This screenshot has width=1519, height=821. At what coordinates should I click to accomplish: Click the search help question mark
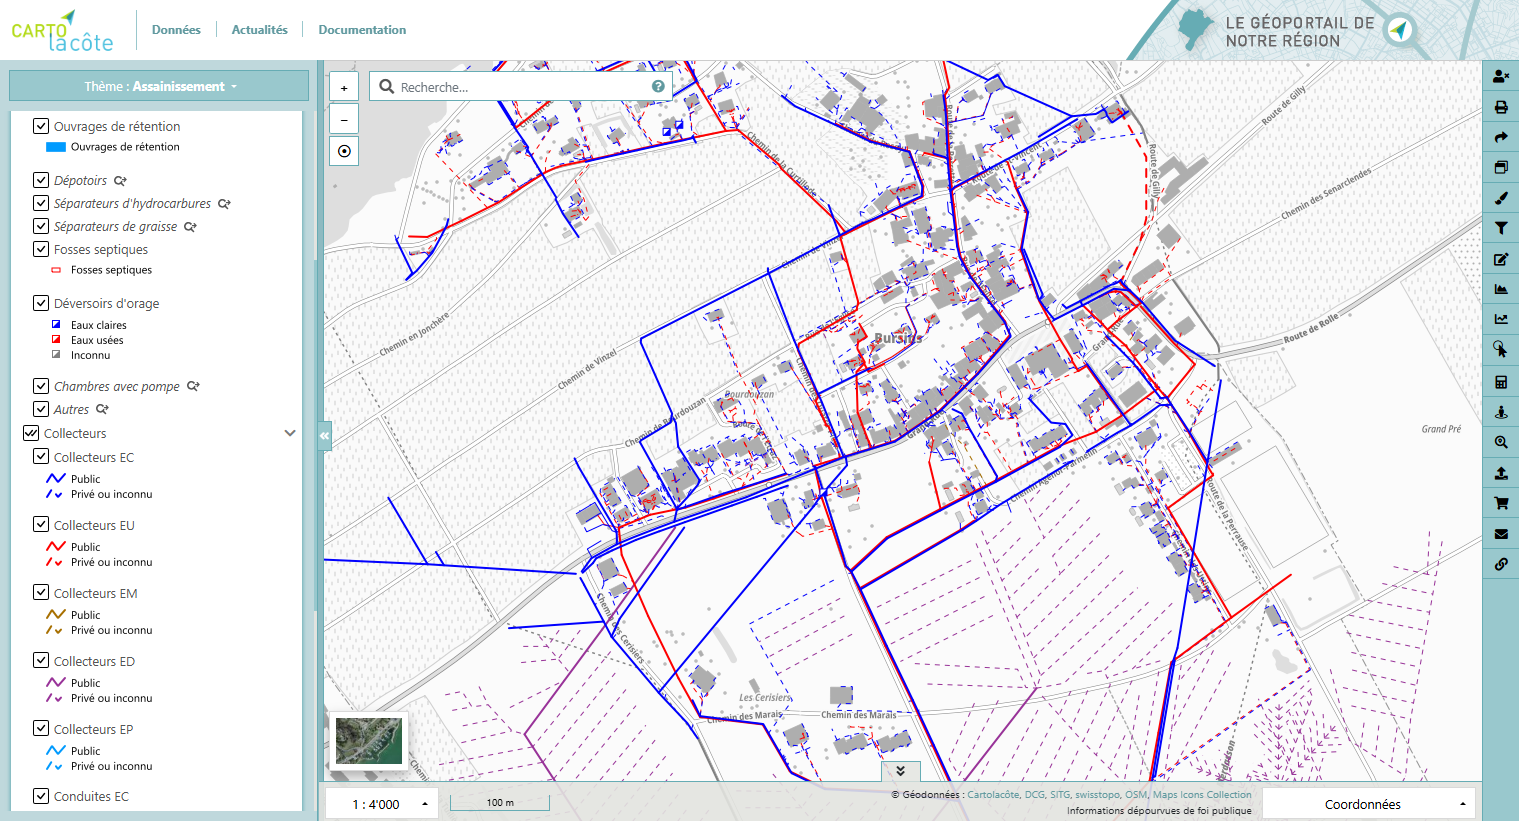[x=658, y=87]
